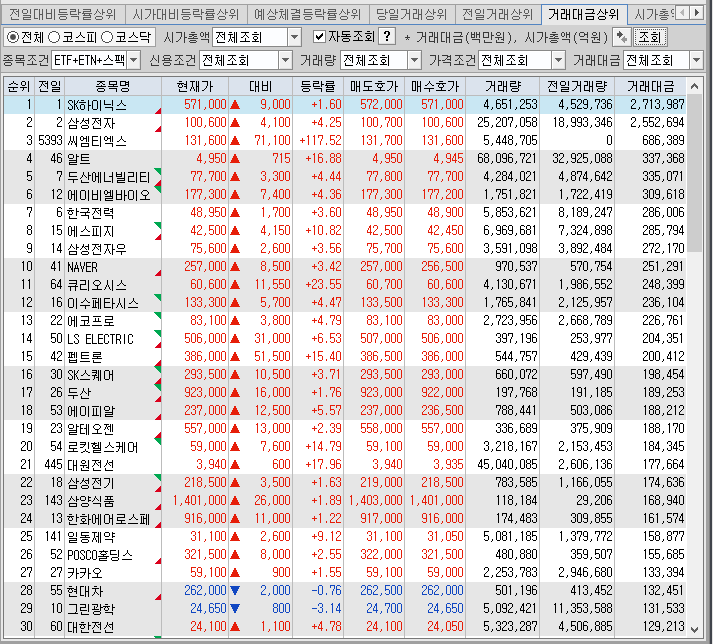Viewport: 713px width, 644px height.
Task: Click 현대차 change rate -0.76
Action: tap(326, 591)
